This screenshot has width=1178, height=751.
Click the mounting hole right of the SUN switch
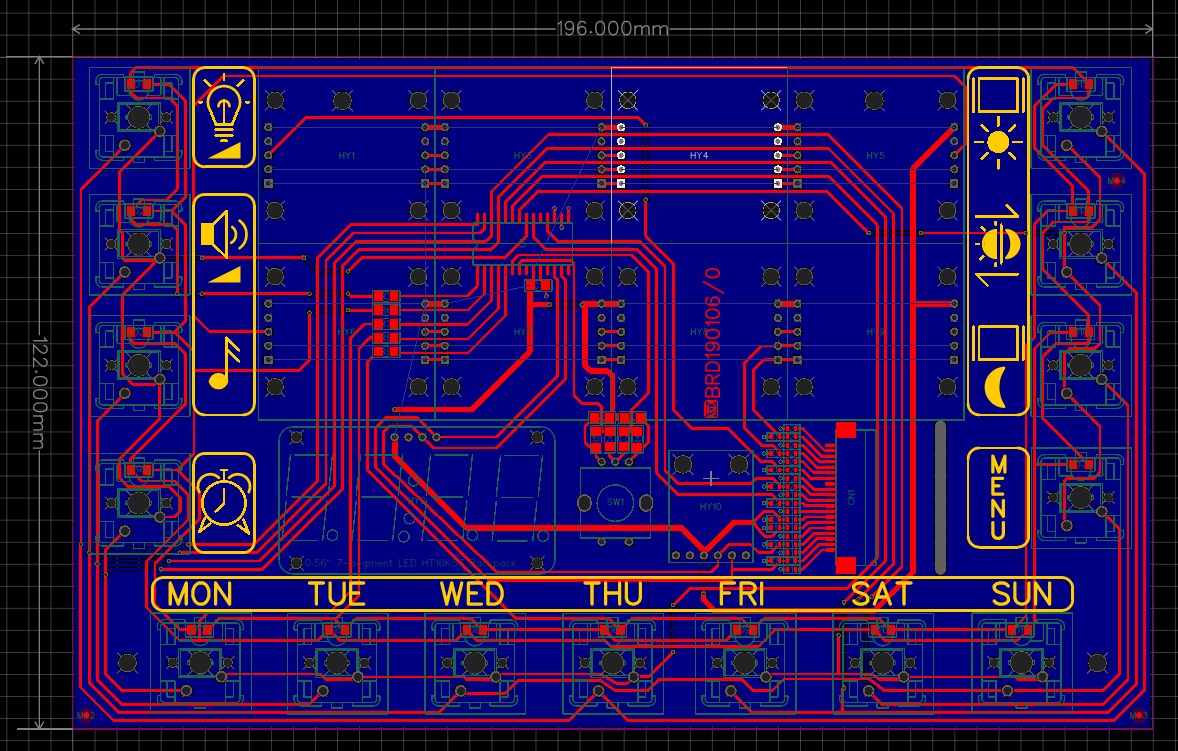pos(1098,662)
